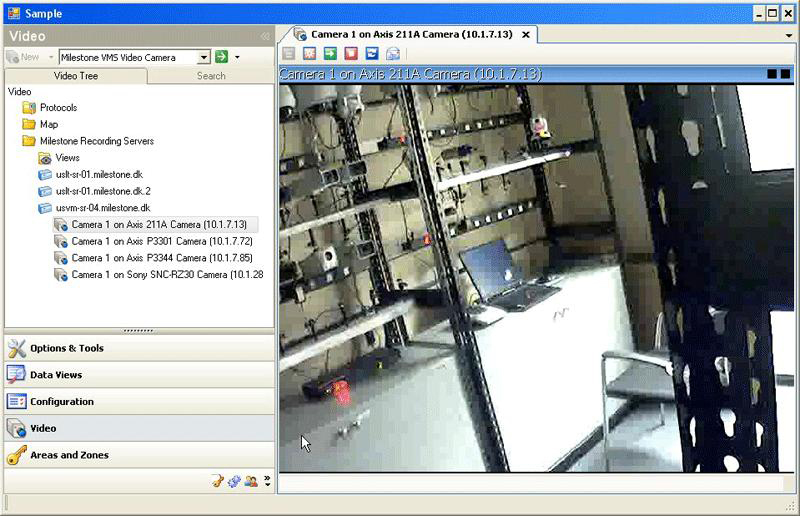Open the Milestone VMS Video Camera dropdown
Screen dimensions: 800x516
(x=204, y=58)
